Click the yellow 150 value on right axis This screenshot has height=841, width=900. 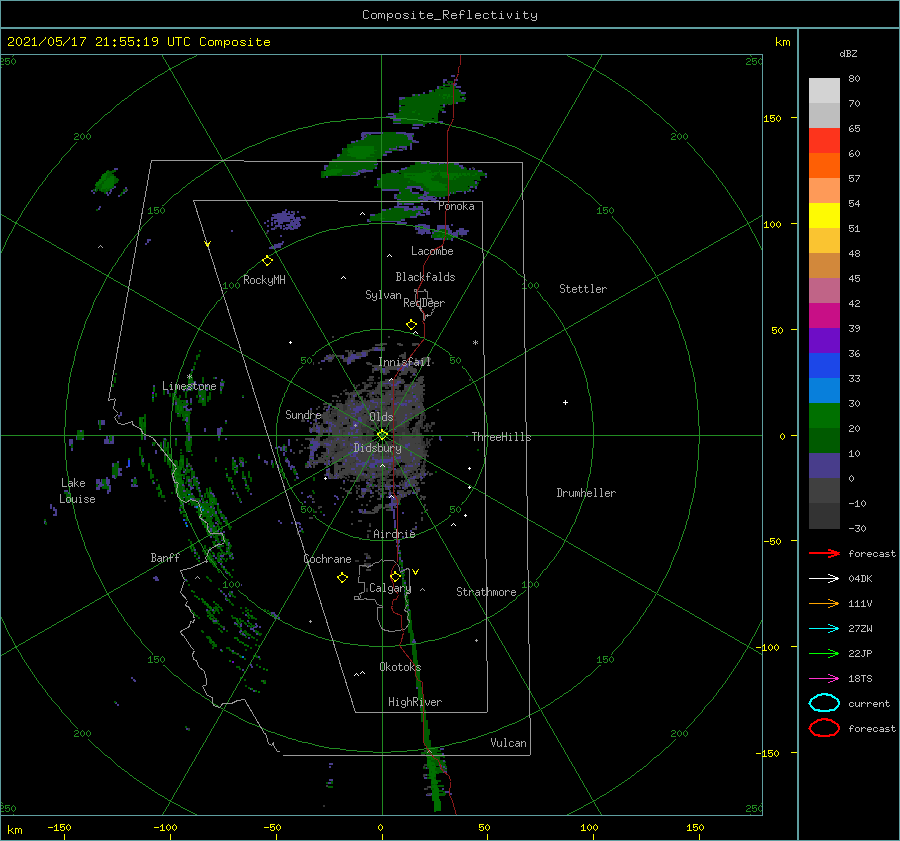tap(772, 118)
